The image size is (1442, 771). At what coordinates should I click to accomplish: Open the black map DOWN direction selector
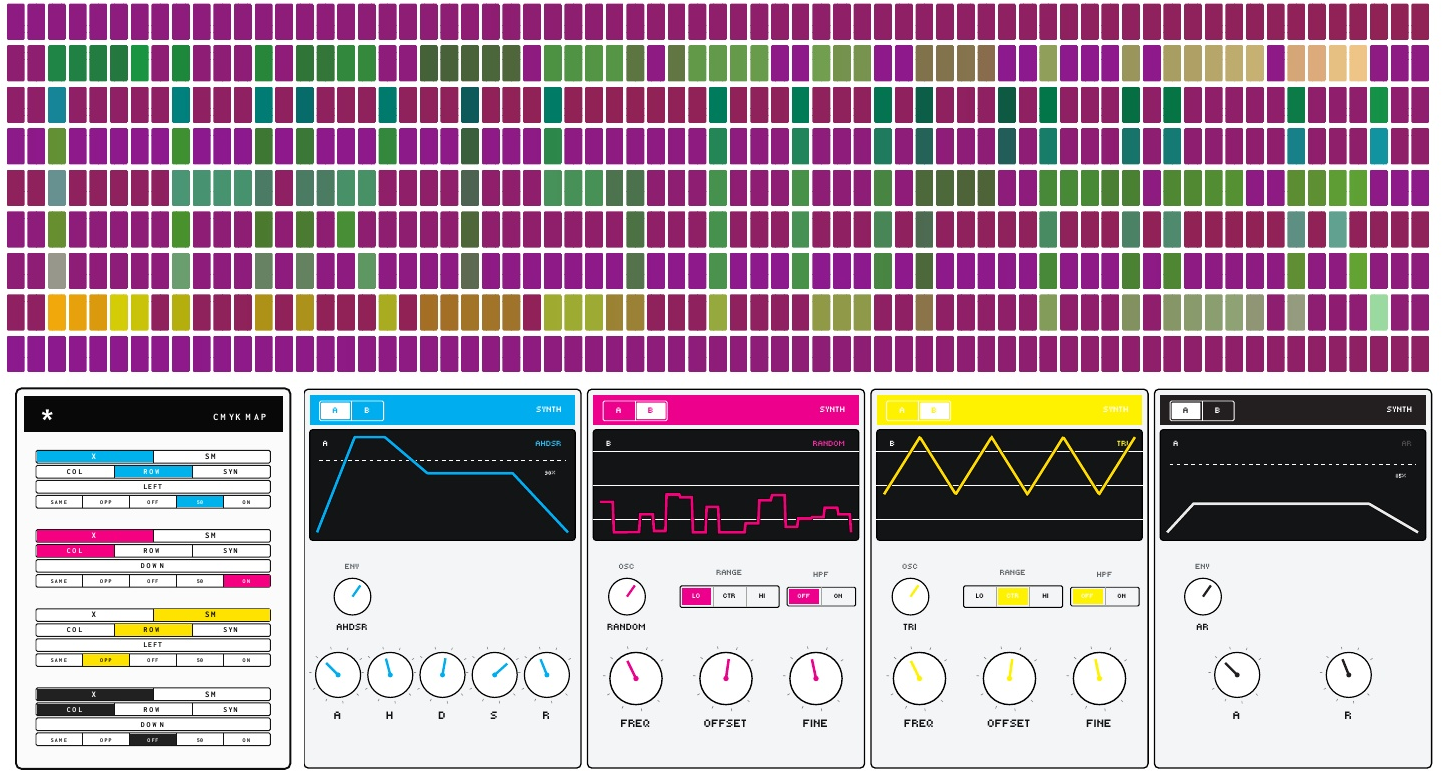(153, 724)
